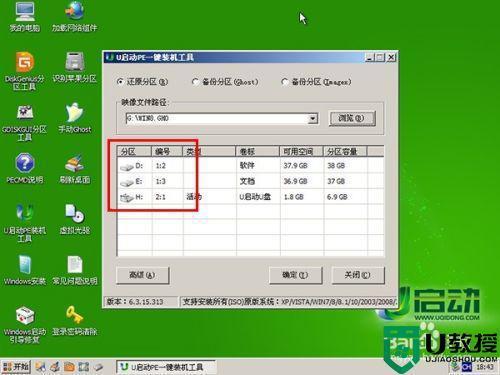Click the 36.9 GB free space cell
This screenshot has height=375, width=500.
coord(295,181)
